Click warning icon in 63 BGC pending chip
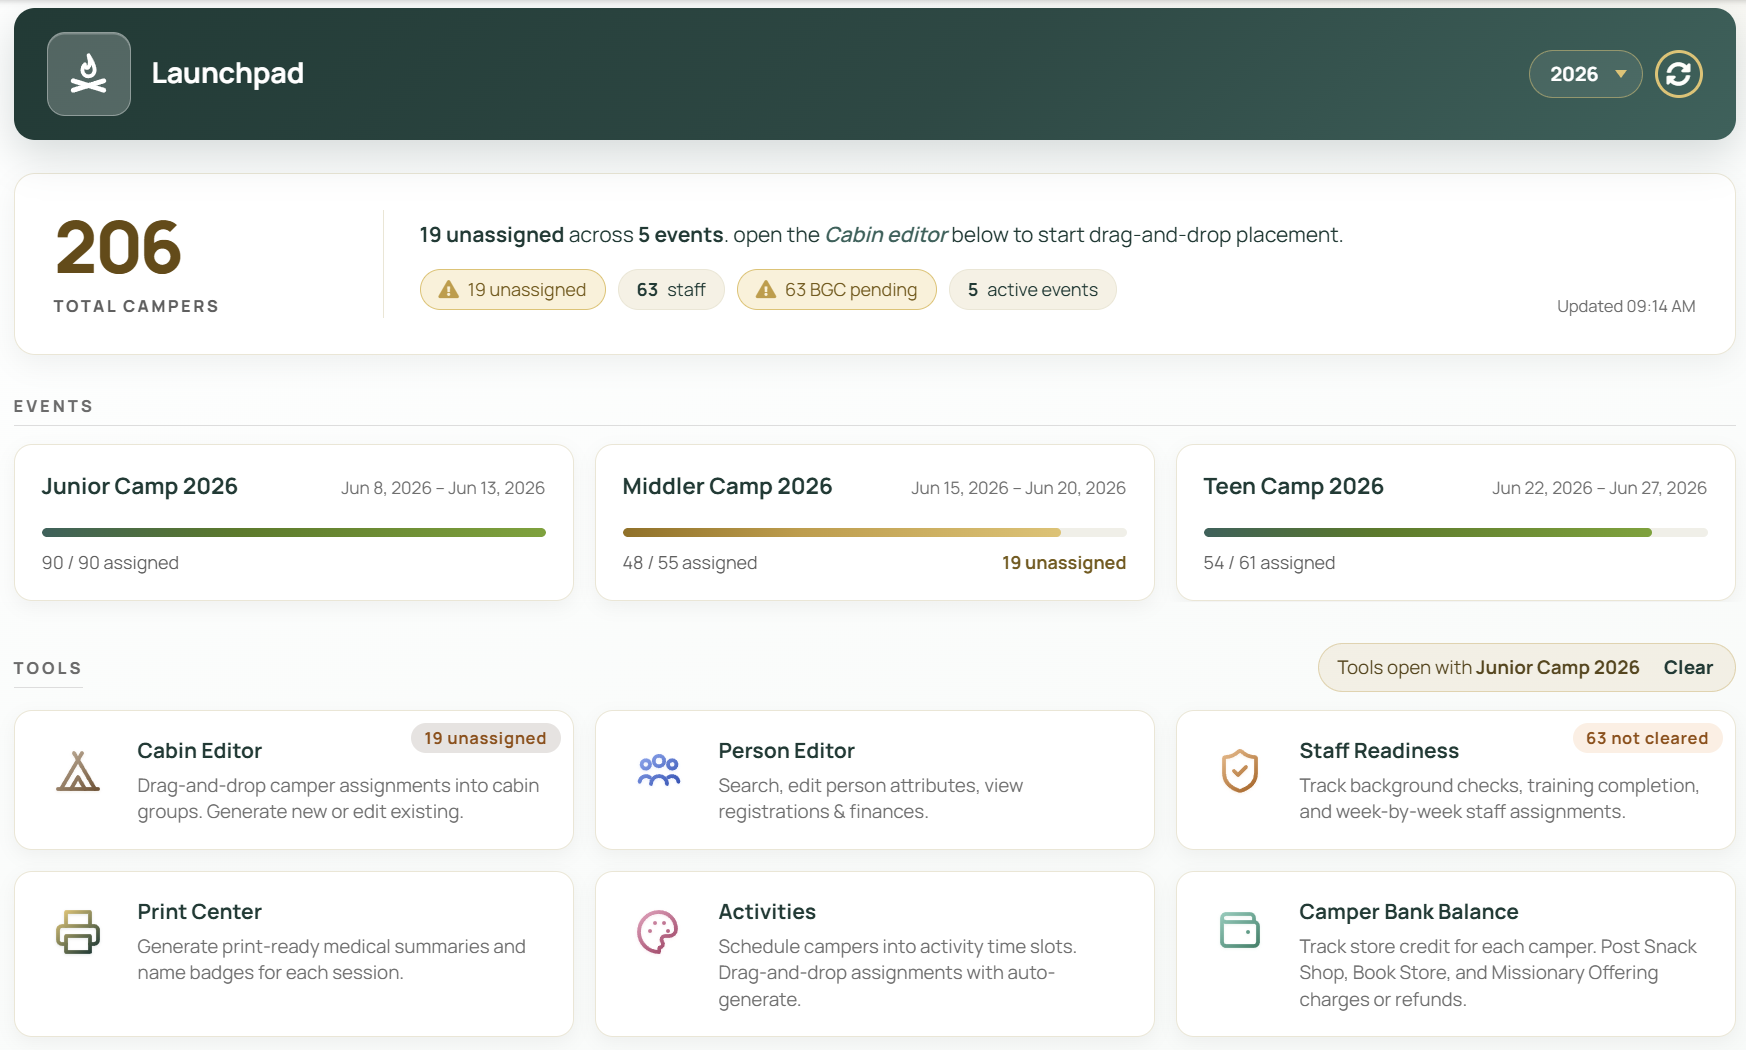 tap(766, 290)
